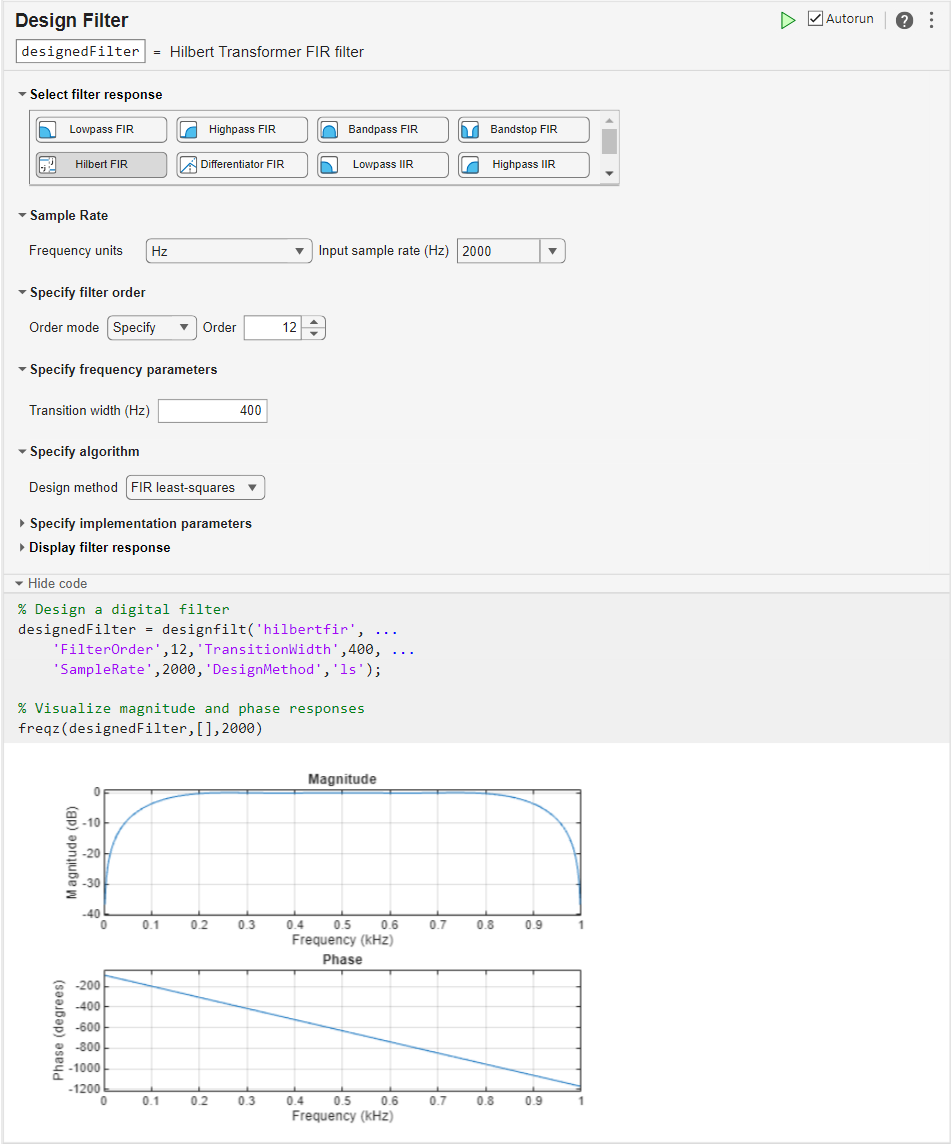This screenshot has height=1144, width=951.
Task: Select the Highpass IIR filter response
Action: 523,164
